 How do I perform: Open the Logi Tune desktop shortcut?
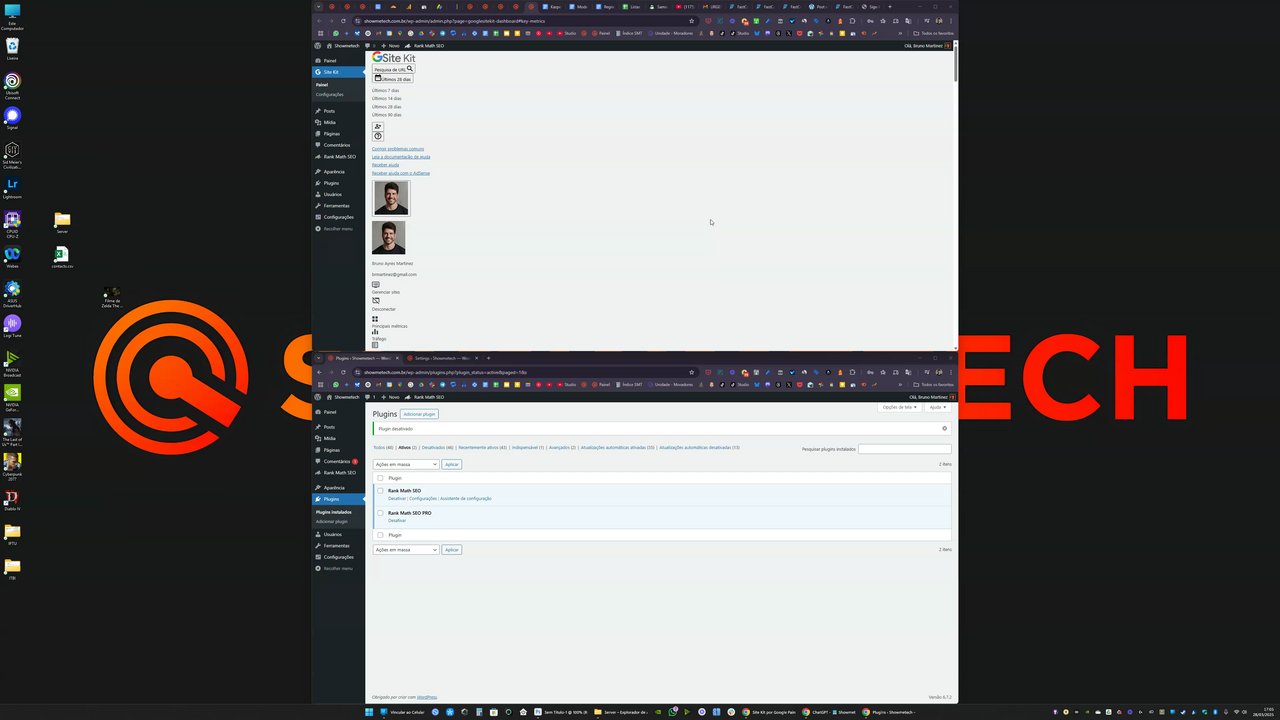(12, 327)
